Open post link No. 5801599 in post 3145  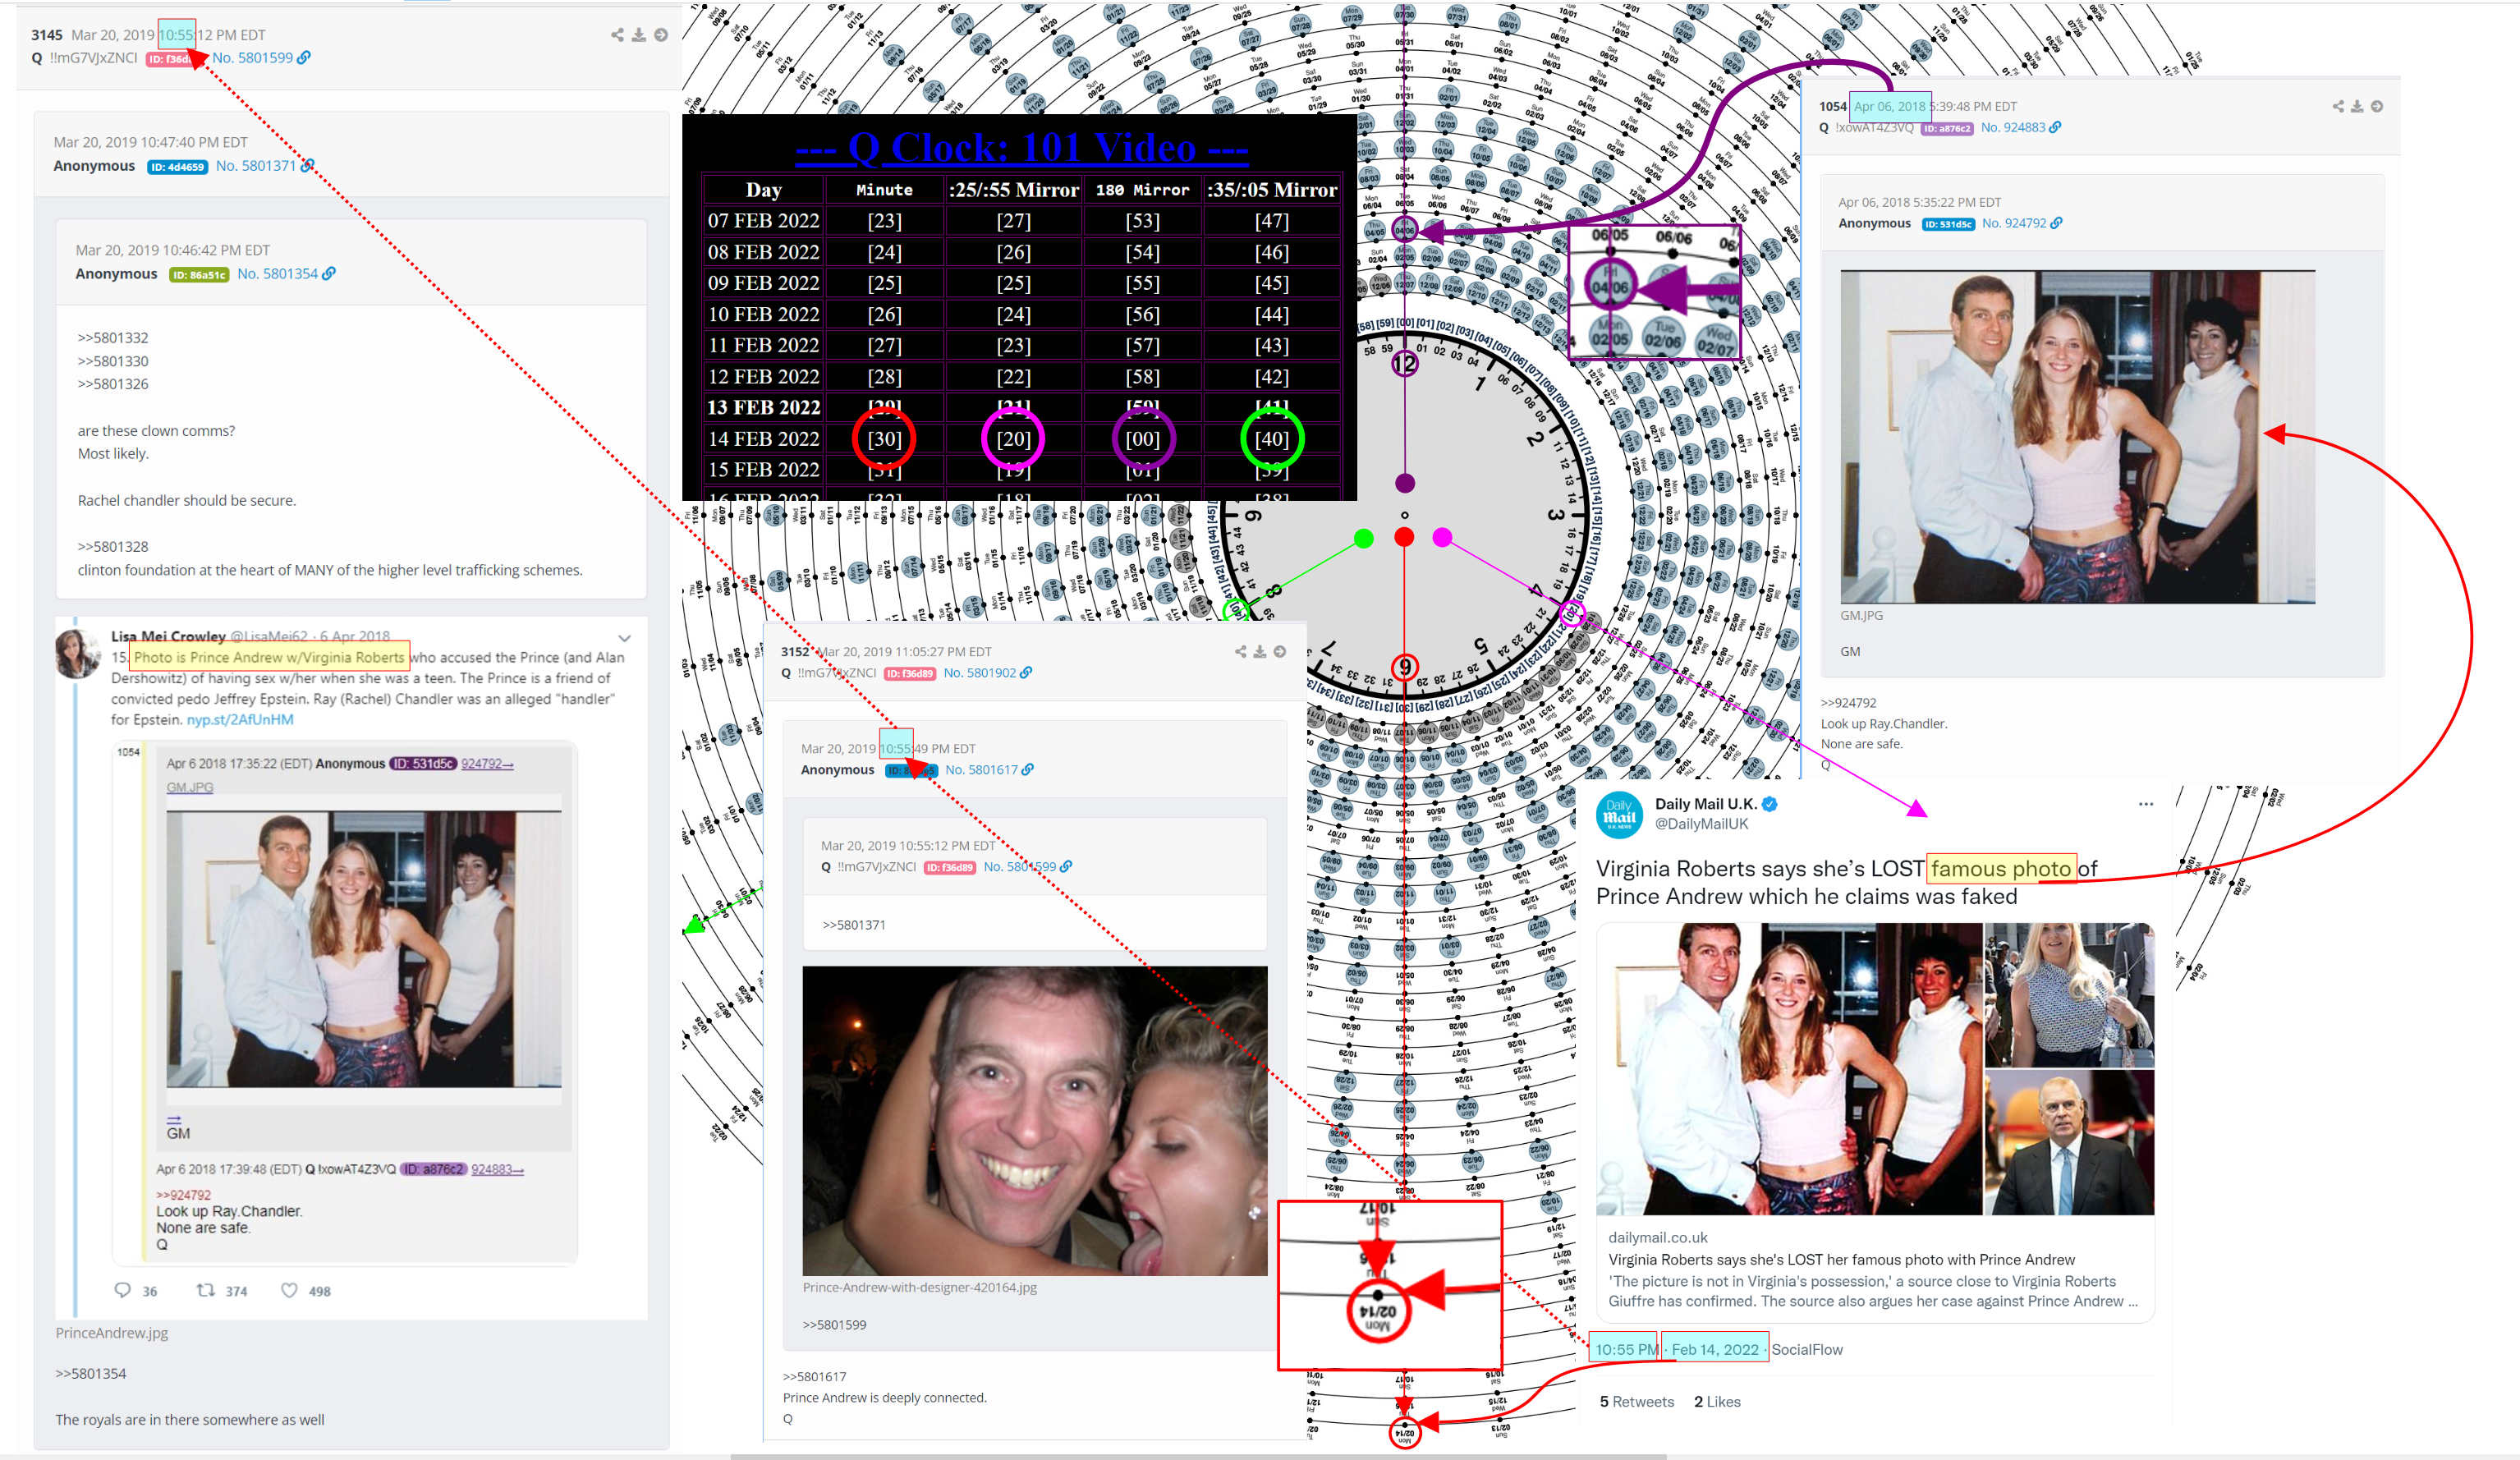pyautogui.click(x=252, y=58)
